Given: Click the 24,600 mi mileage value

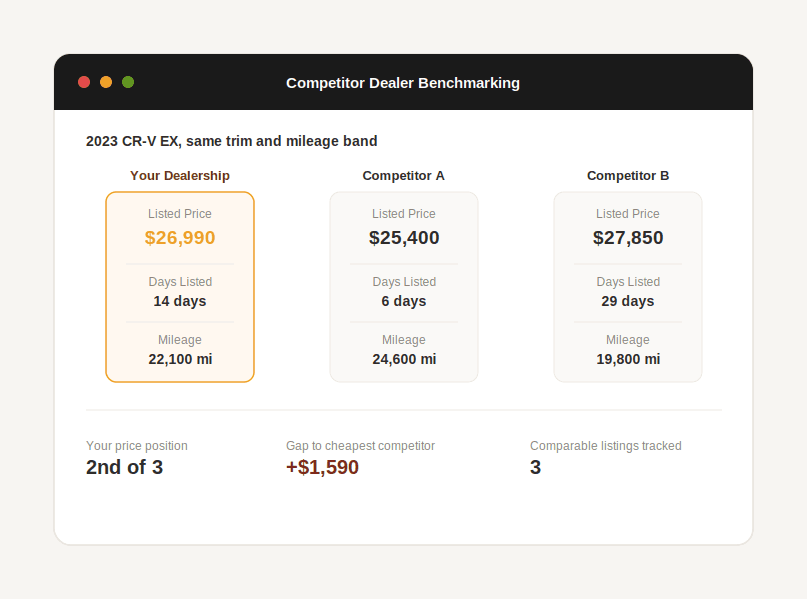Looking at the screenshot, I should click(x=404, y=359).
